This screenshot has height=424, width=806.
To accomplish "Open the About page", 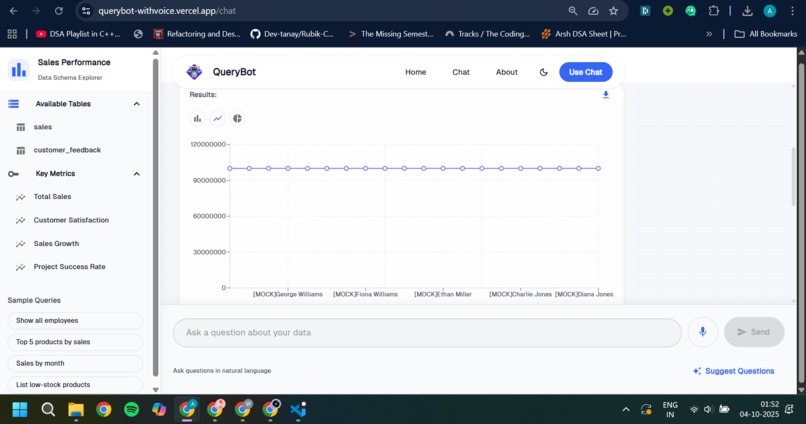I will (506, 72).
